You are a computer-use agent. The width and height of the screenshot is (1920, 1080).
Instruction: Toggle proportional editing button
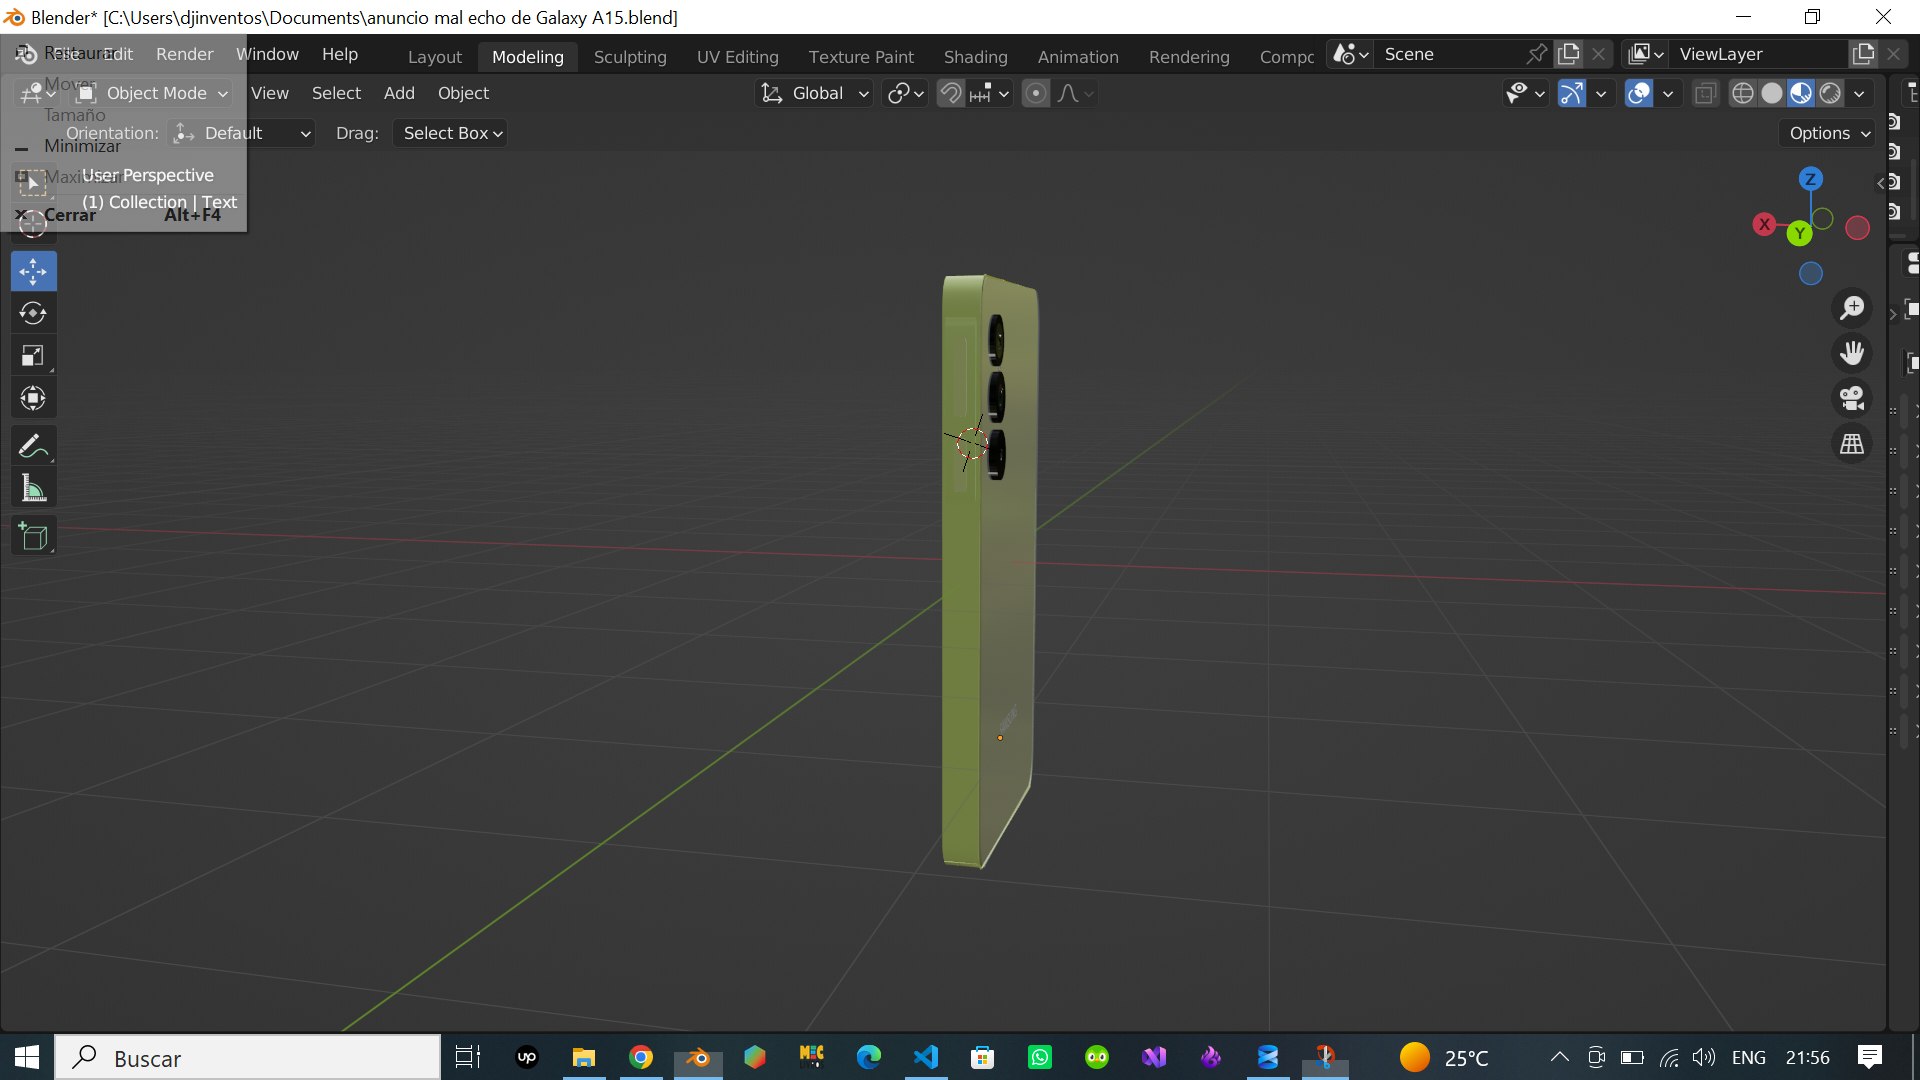[1036, 93]
